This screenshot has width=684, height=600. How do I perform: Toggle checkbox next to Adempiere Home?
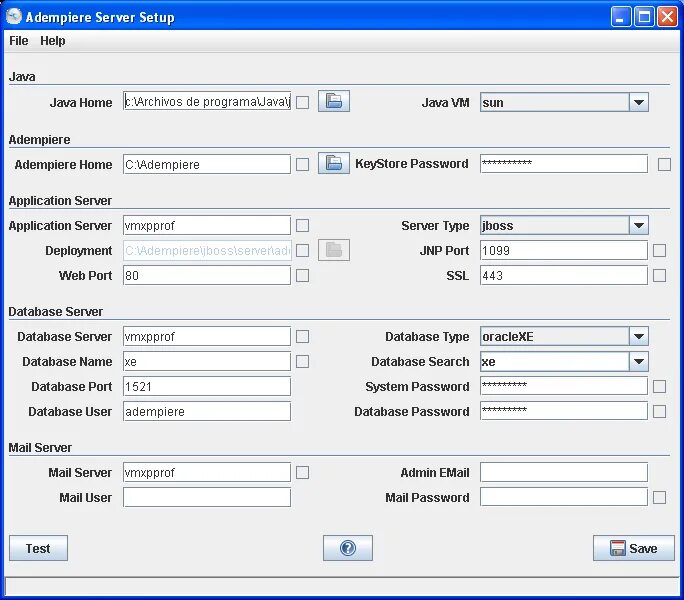click(x=302, y=165)
